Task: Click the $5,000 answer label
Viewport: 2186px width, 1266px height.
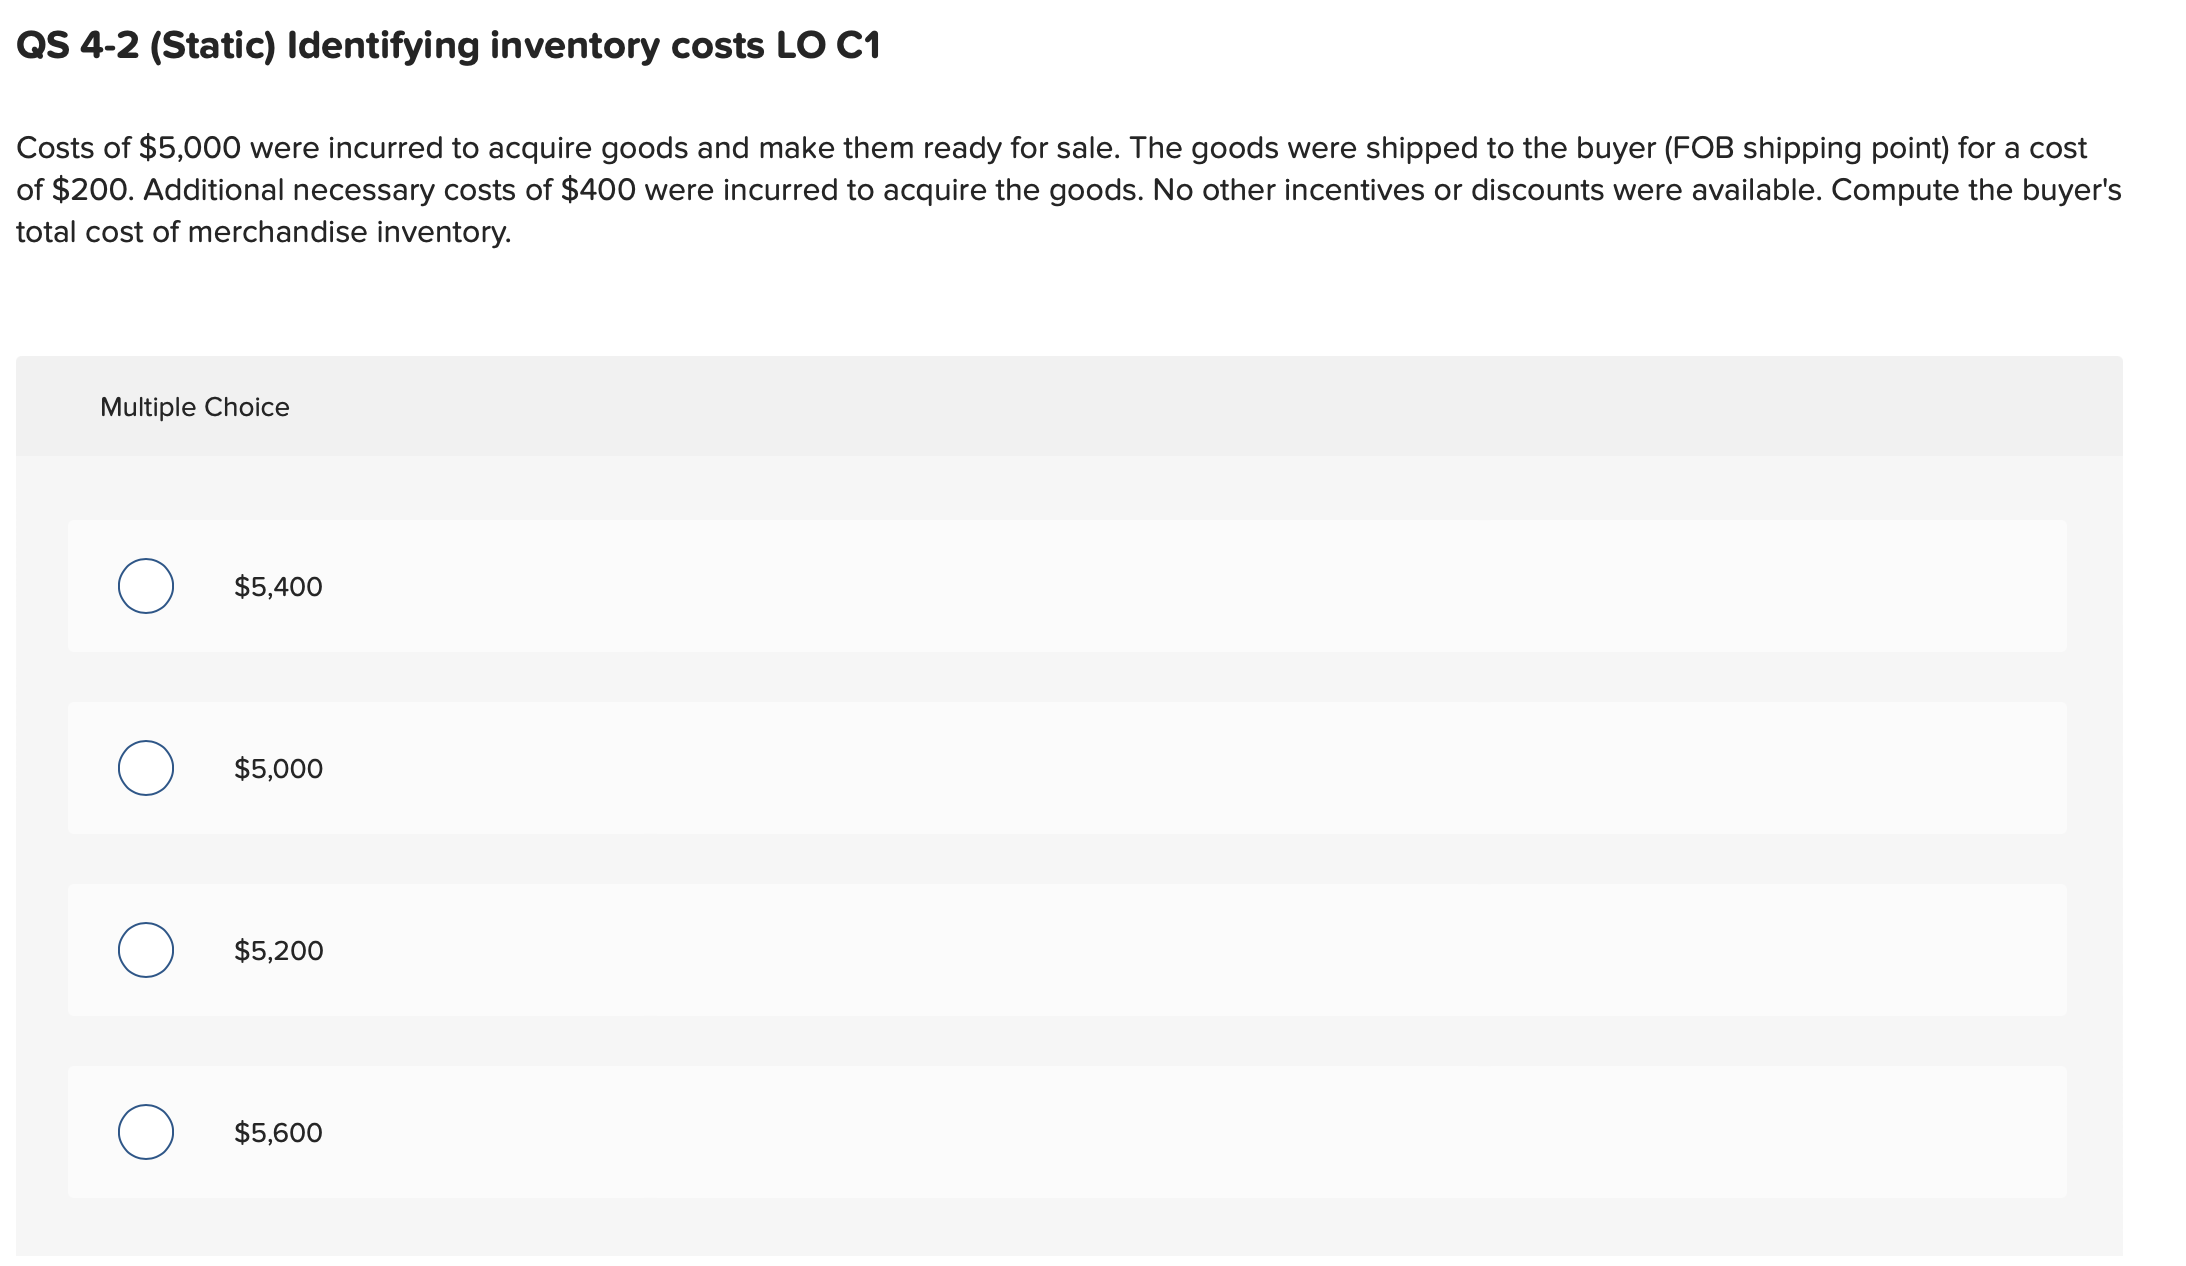Action: 277,769
